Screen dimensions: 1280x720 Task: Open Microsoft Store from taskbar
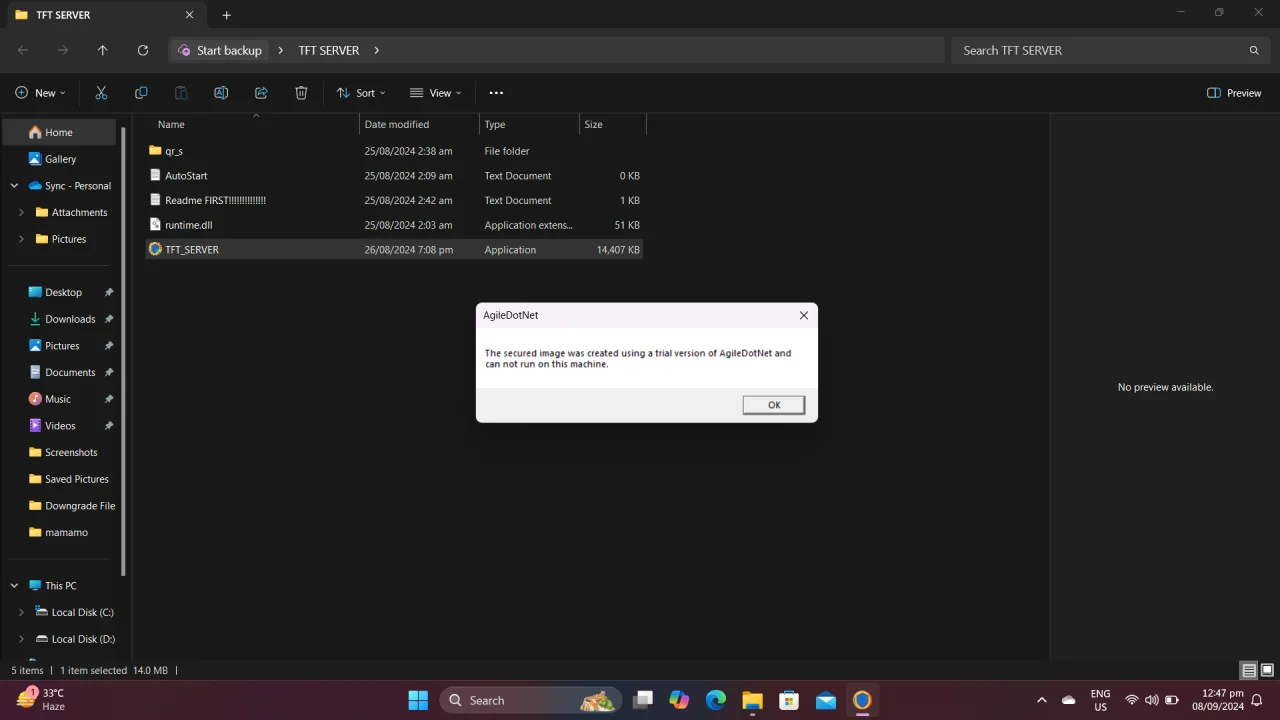(789, 700)
